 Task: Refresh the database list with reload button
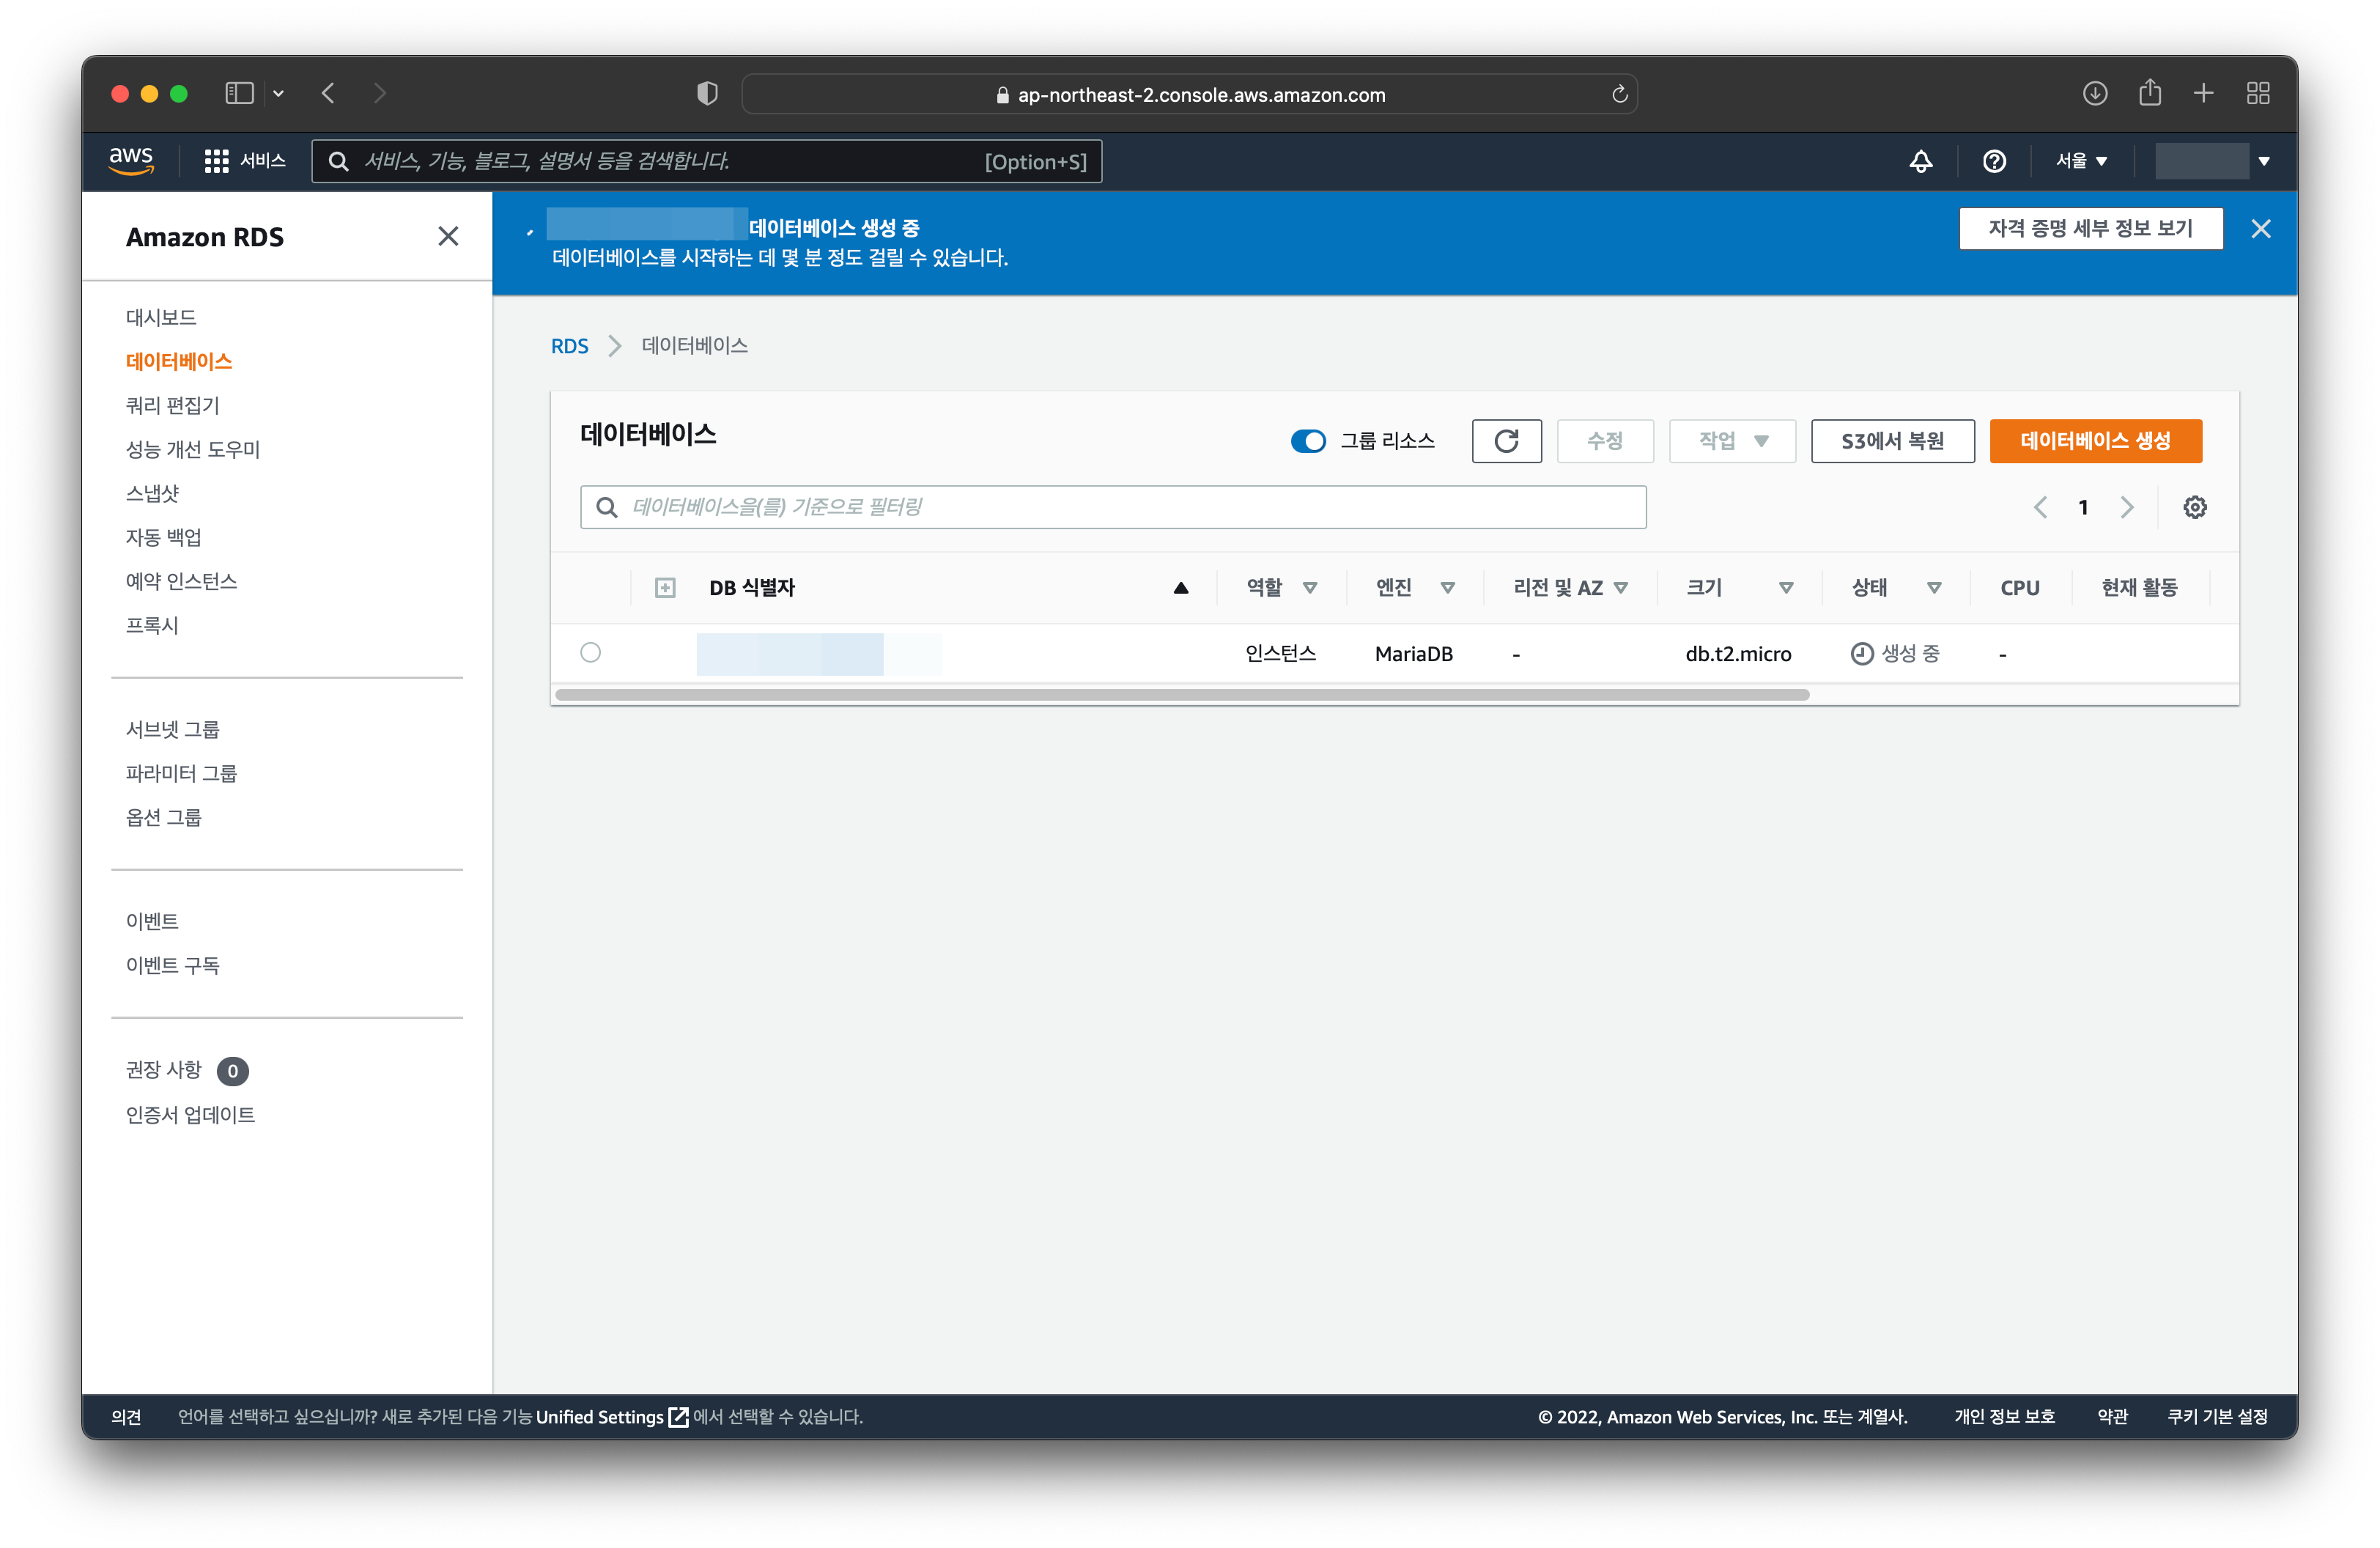click(x=1506, y=441)
